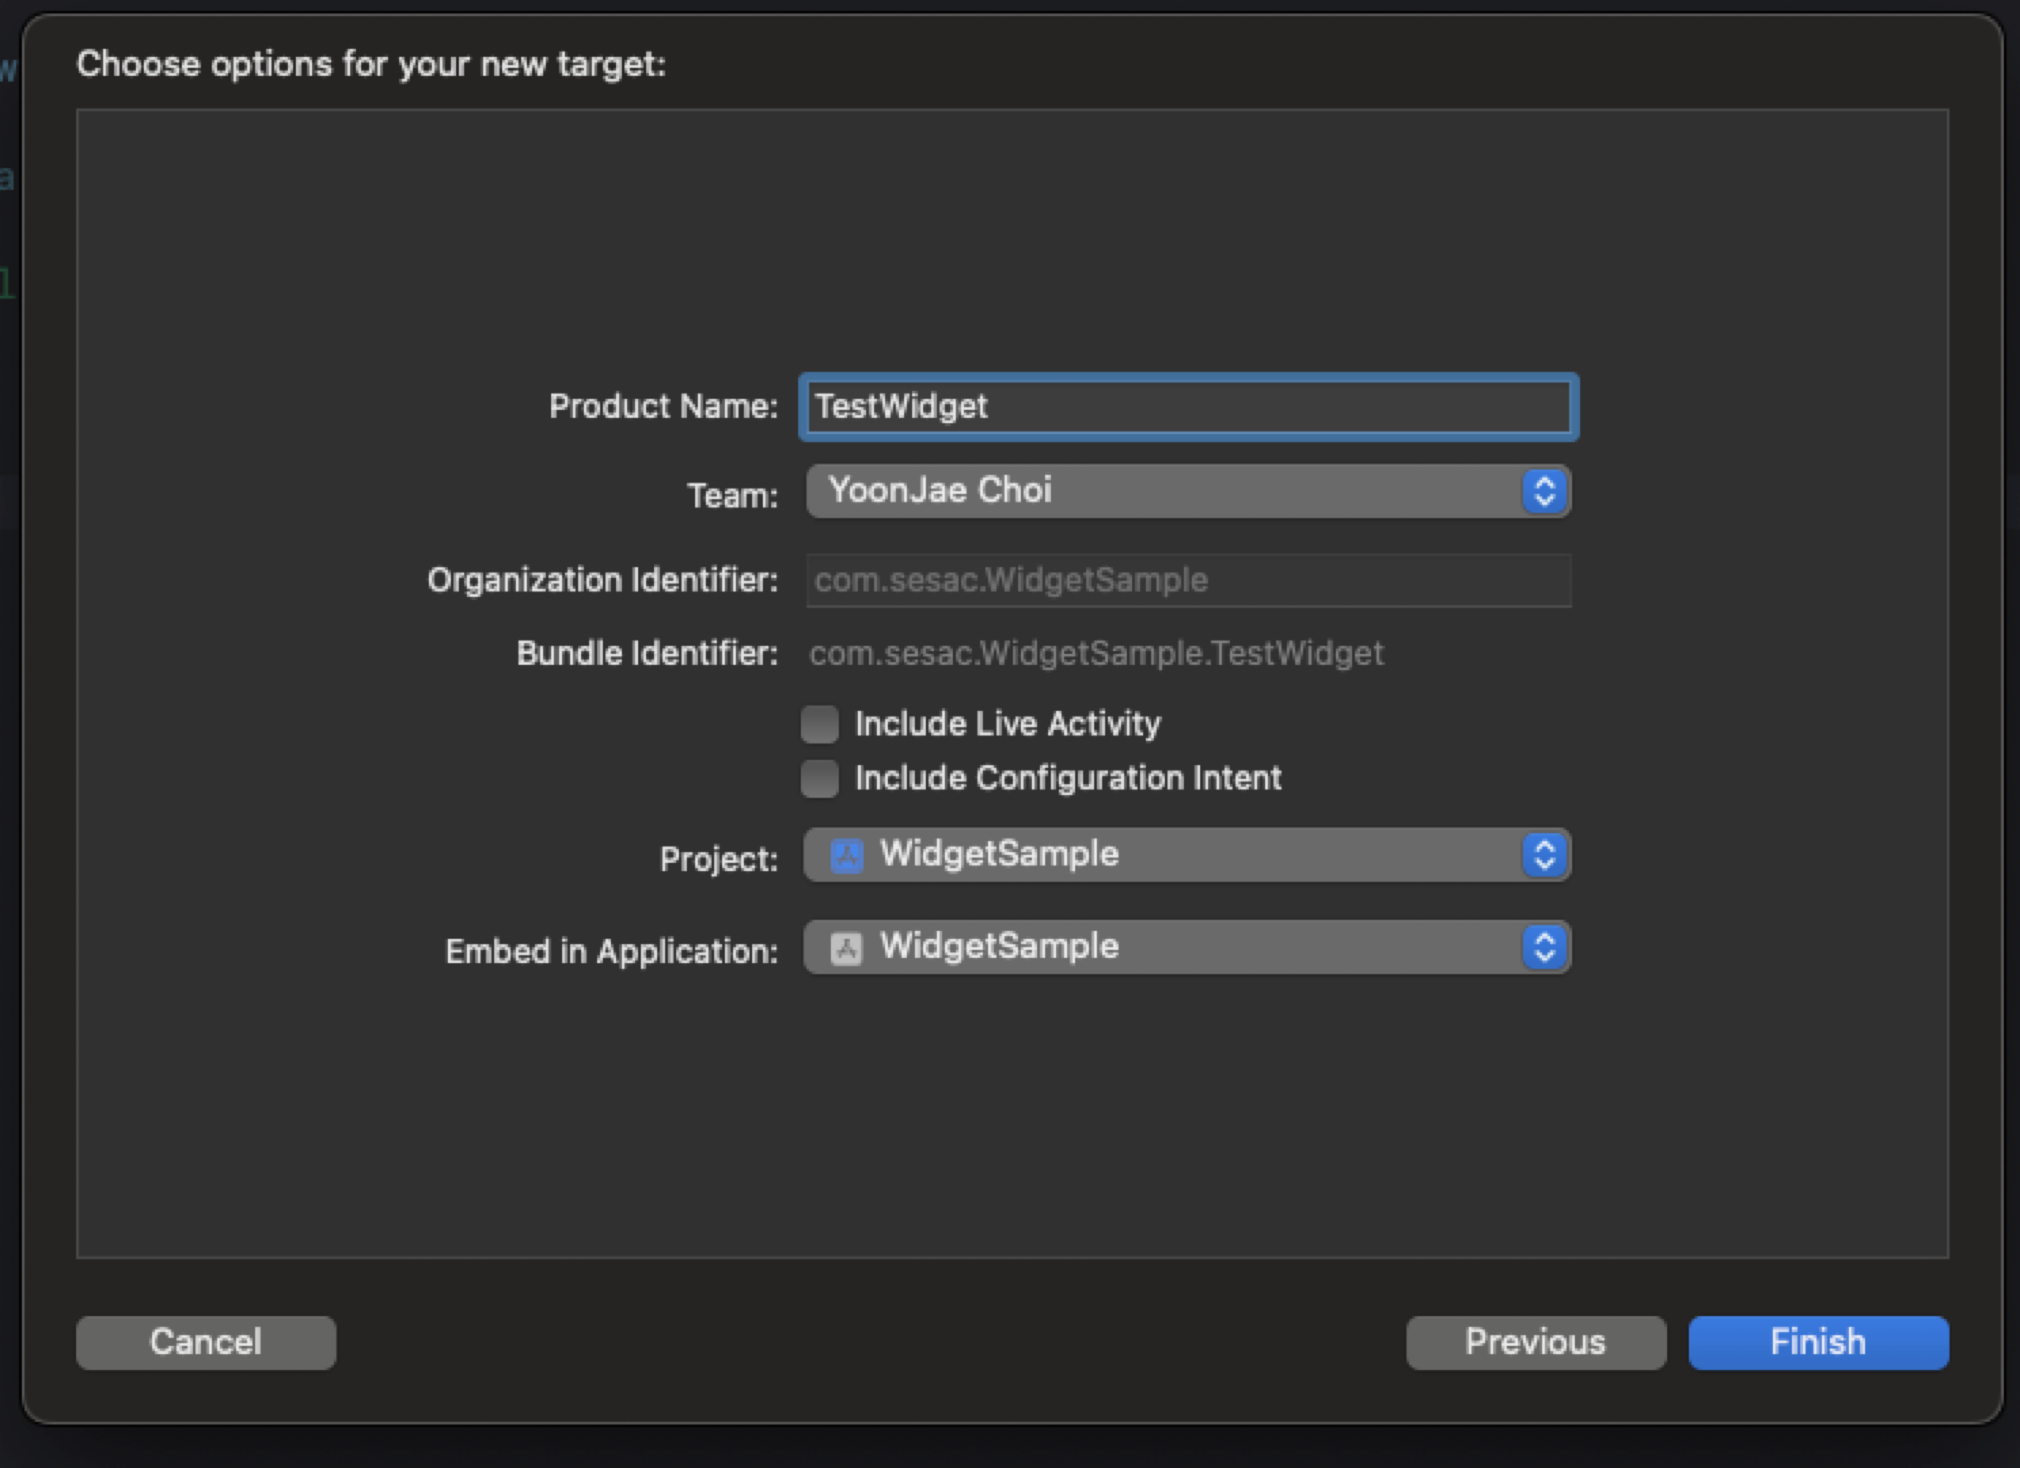Click the Bundle Identifier value text
2020x1468 pixels.
(x=1095, y=654)
